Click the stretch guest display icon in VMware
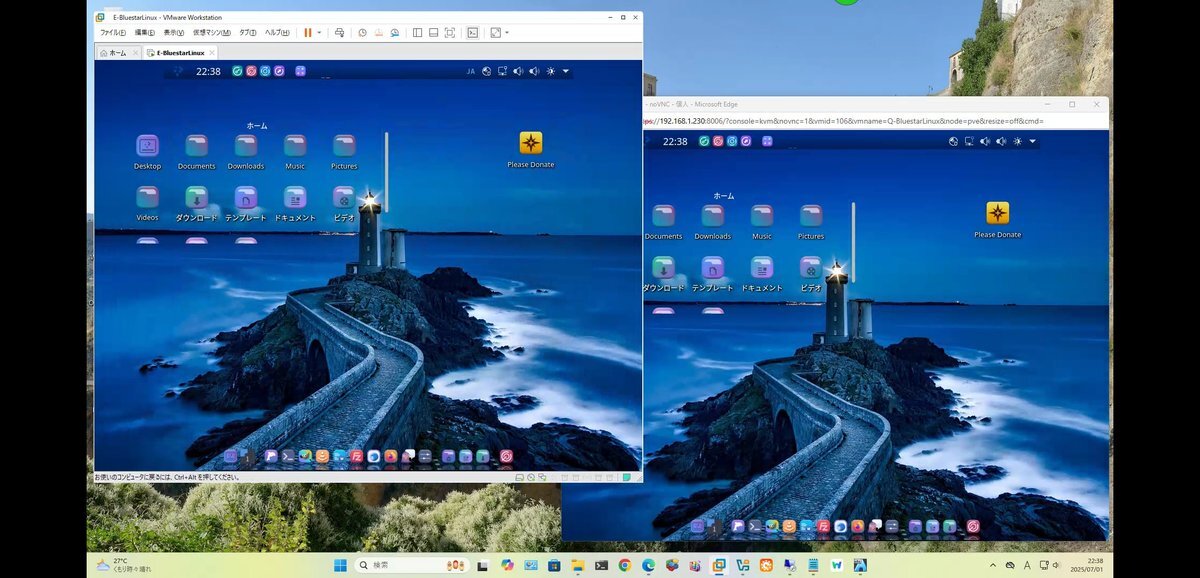 pyautogui.click(x=495, y=33)
